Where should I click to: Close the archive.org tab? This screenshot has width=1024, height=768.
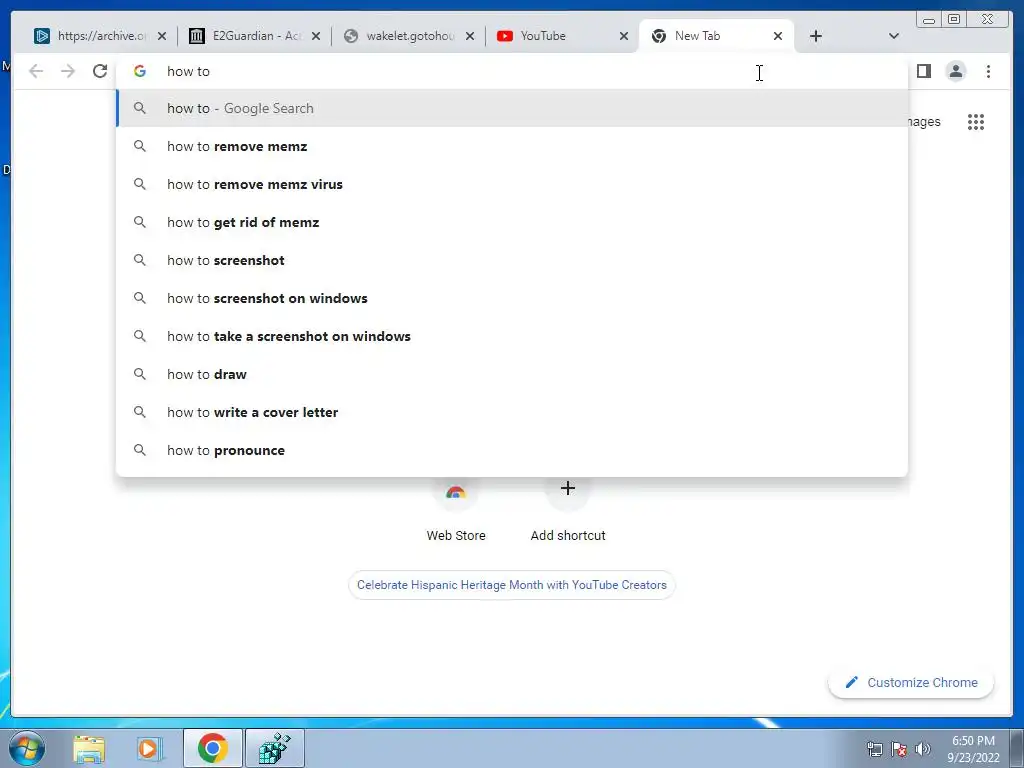(x=162, y=36)
